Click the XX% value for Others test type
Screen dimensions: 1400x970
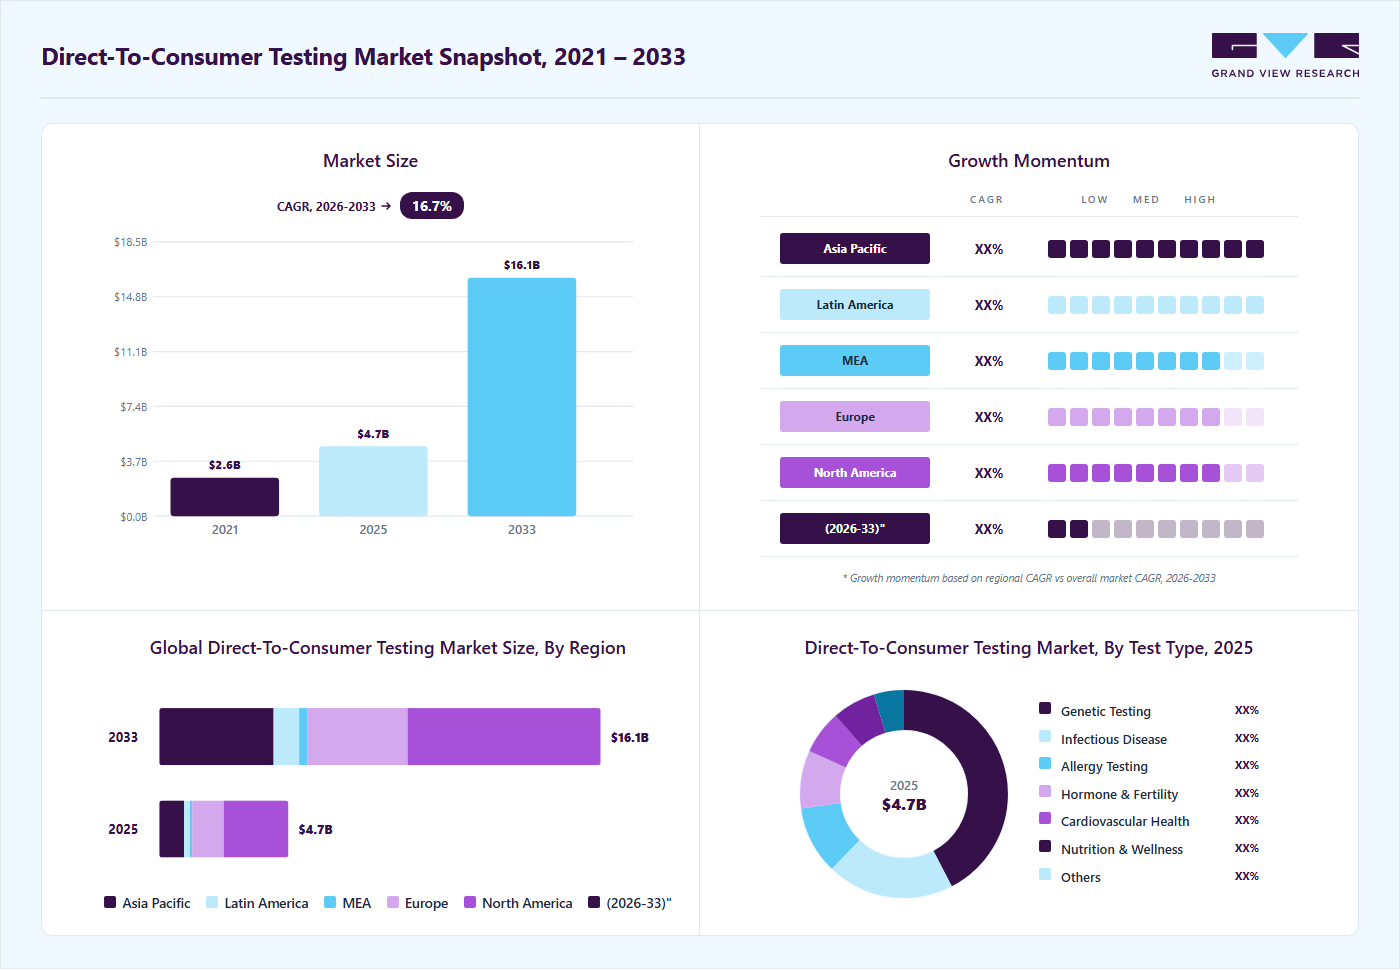point(1247,876)
